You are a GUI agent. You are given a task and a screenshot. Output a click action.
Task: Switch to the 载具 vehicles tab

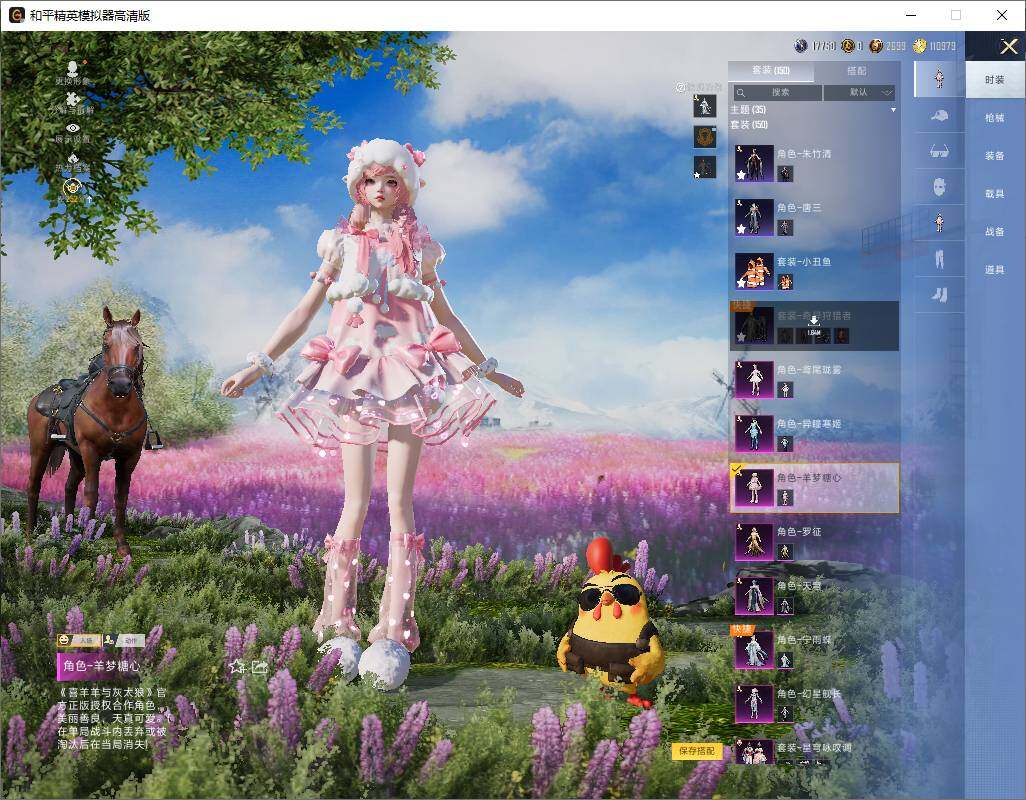point(995,194)
